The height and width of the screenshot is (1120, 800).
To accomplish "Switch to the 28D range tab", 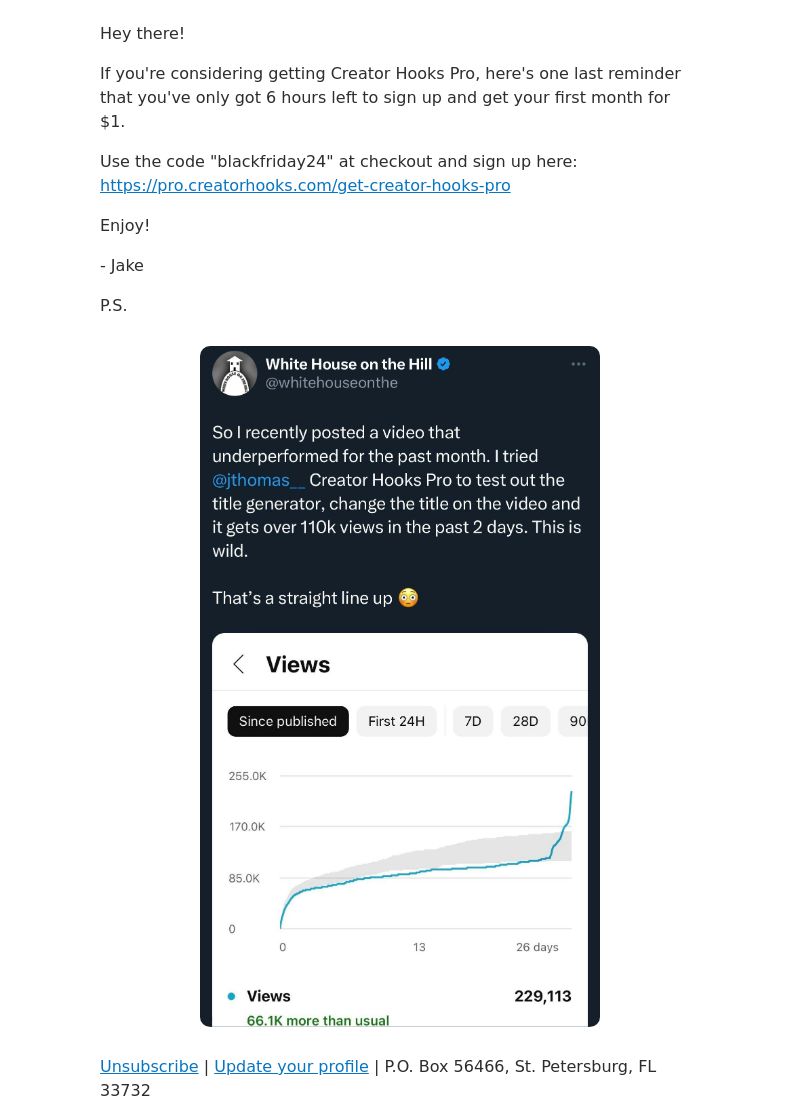I will [526, 721].
